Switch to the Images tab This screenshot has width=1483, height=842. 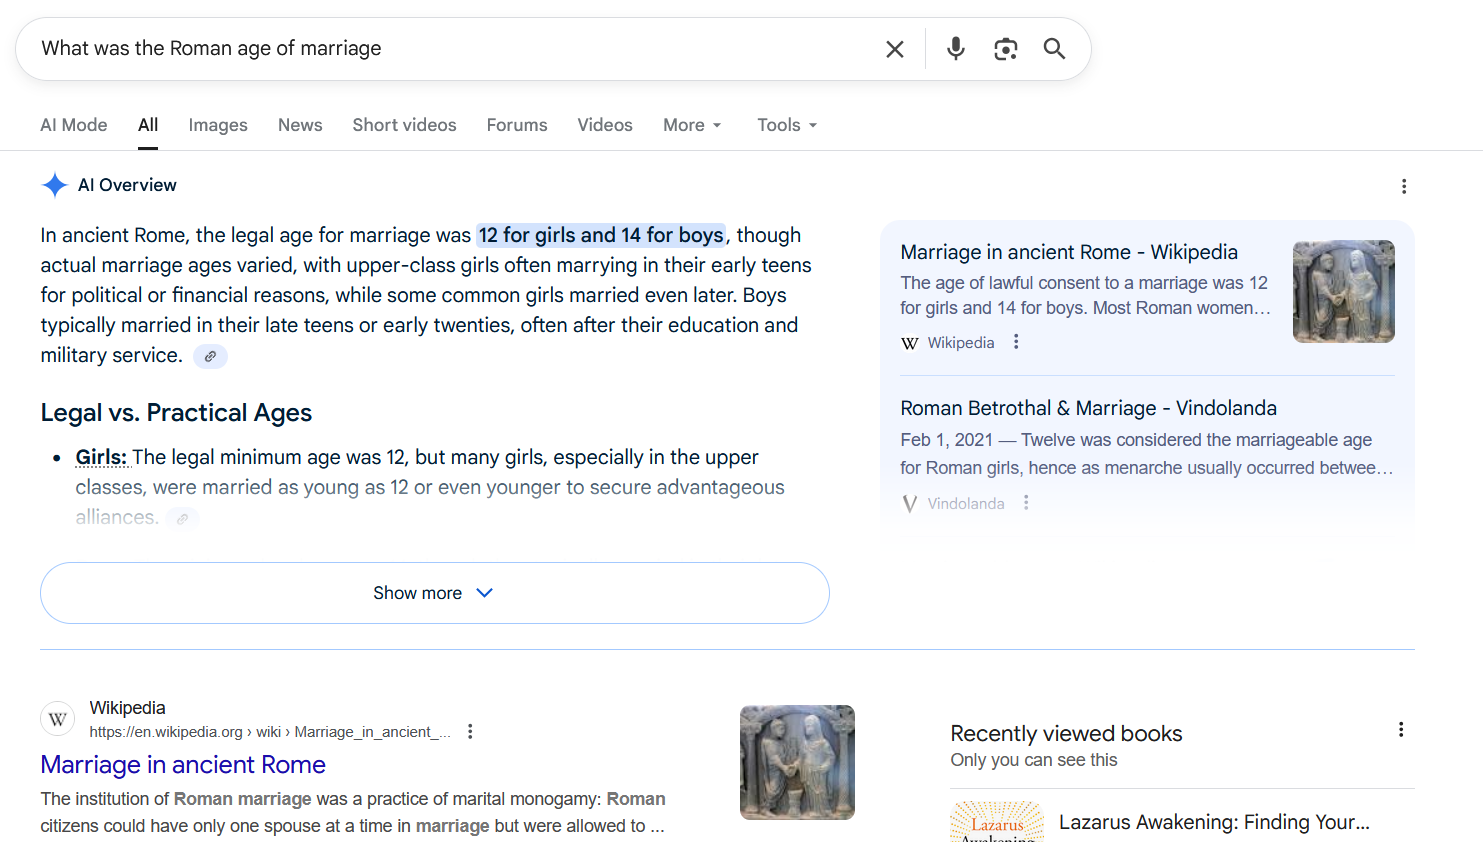click(x=217, y=125)
